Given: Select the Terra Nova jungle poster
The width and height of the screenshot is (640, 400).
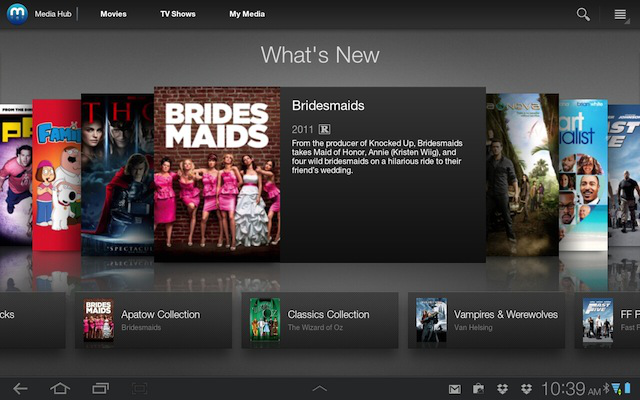Looking at the screenshot, I should pyautogui.click(x=522, y=175).
